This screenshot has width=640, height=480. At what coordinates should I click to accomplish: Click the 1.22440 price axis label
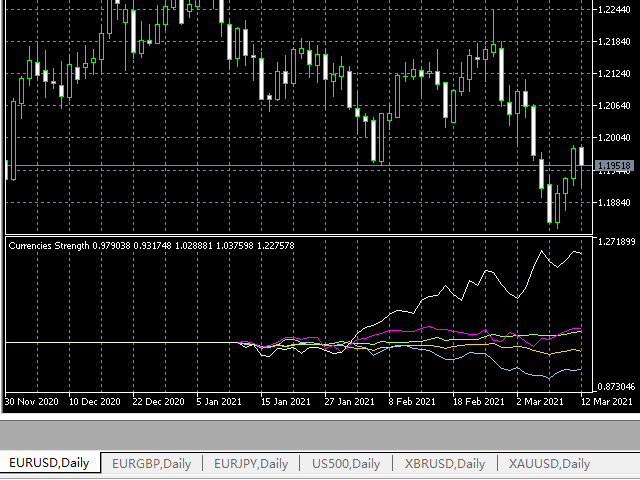612,9
